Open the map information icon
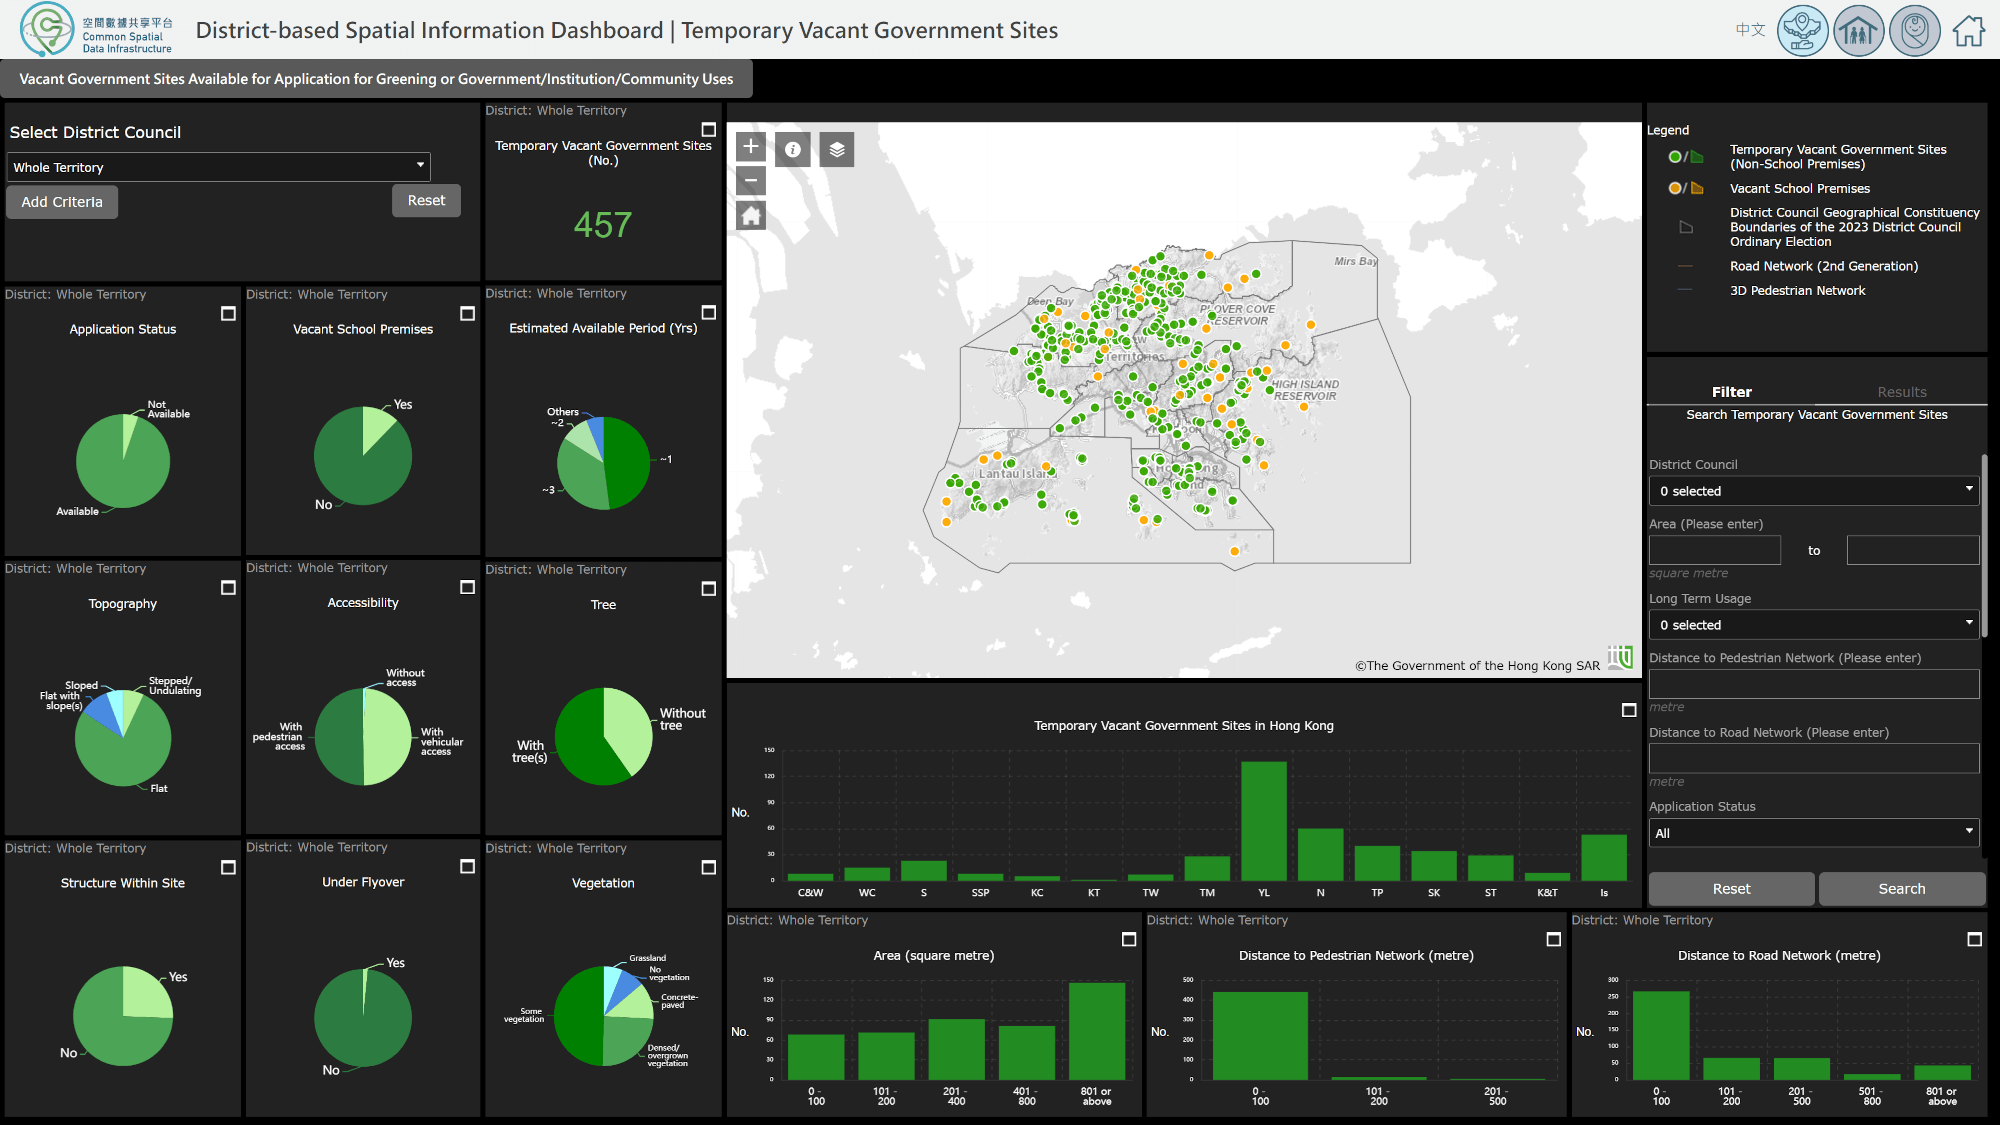The image size is (2000, 1125). [793, 149]
